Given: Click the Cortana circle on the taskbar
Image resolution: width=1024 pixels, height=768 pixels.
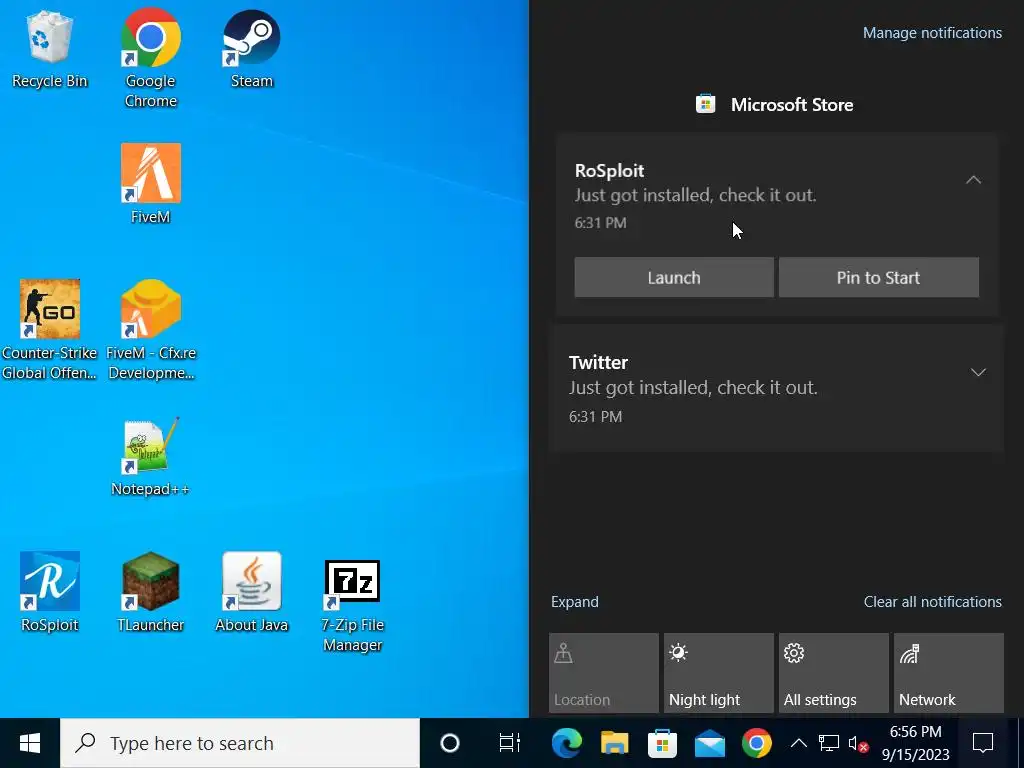Looking at the screenshot, I should [450, 743].
